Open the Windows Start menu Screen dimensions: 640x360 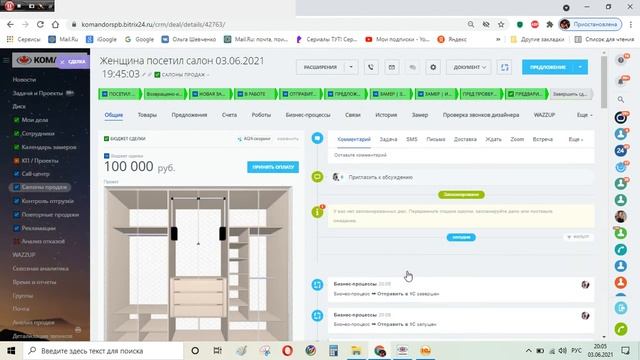[11, 351]
